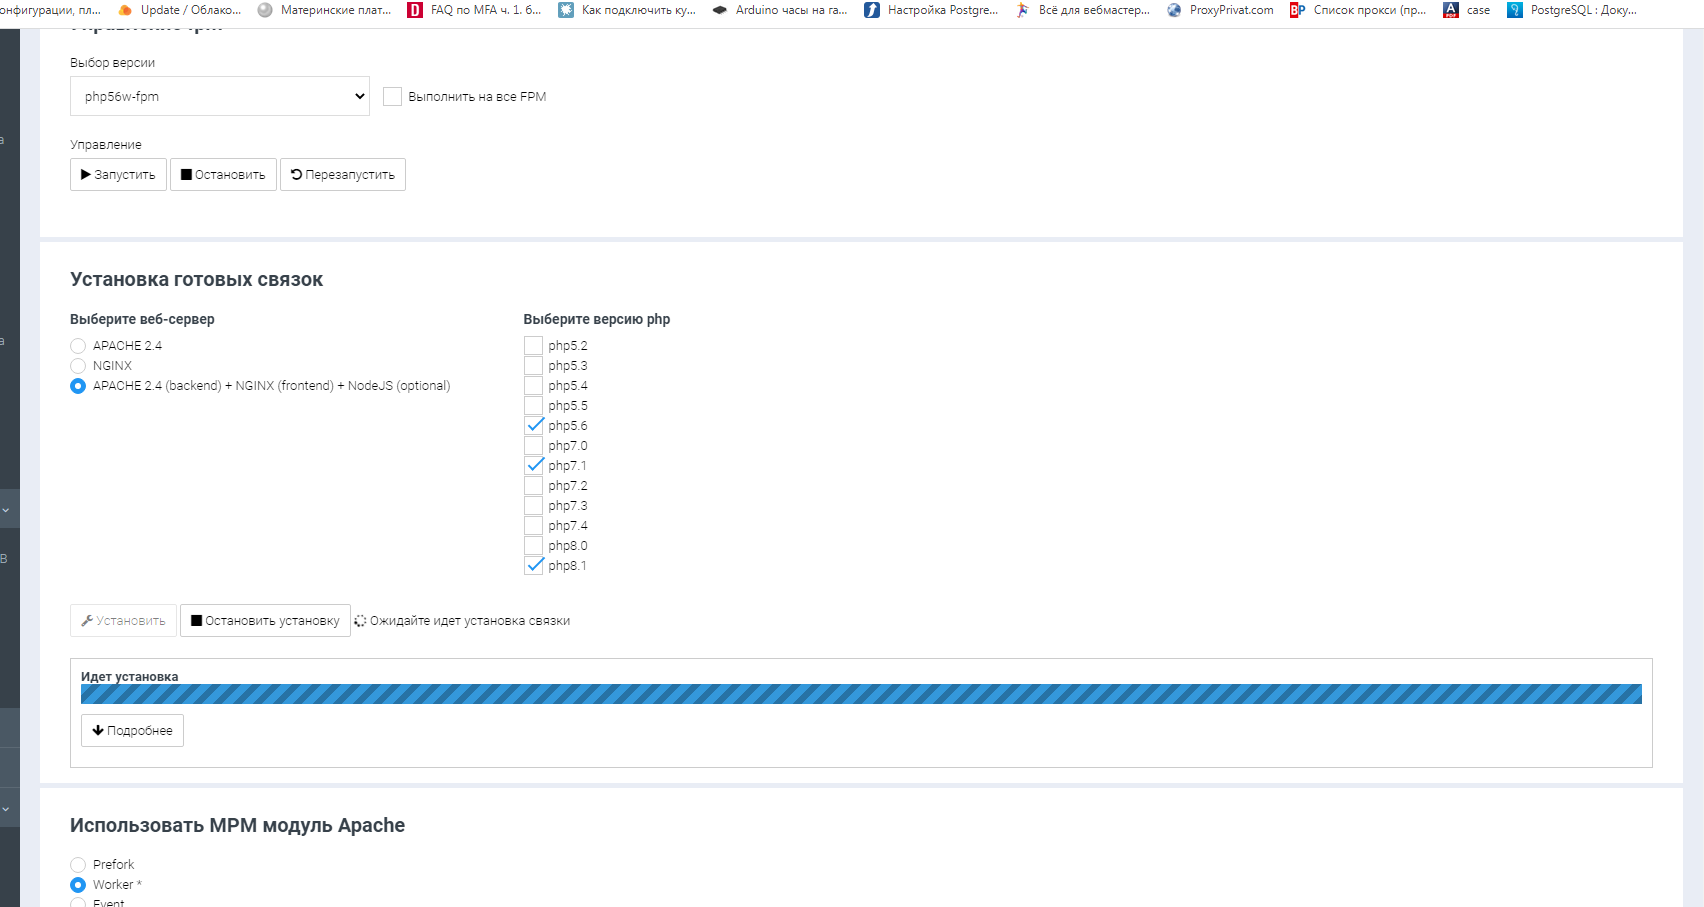1704x907 pixels.
Task: Uncheck the php5.6 version checkbox
Action: point(534,426)
